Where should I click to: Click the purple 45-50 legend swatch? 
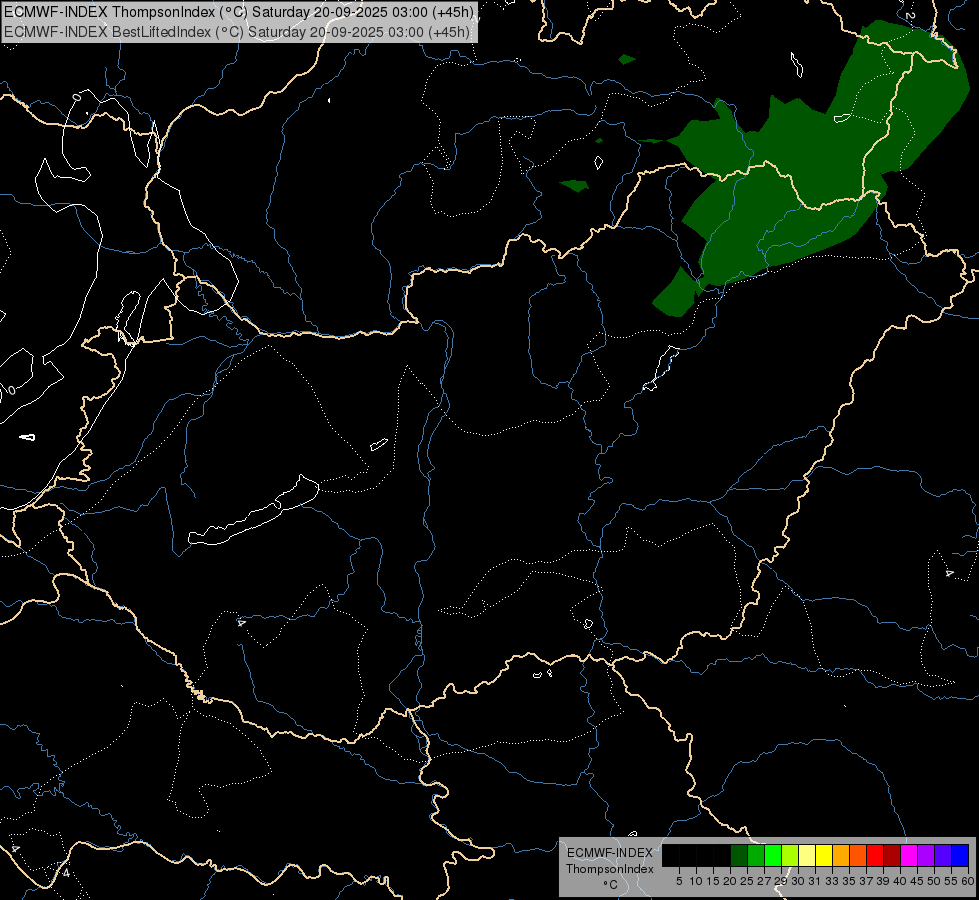pyautogui.click(x=926, y=855)
